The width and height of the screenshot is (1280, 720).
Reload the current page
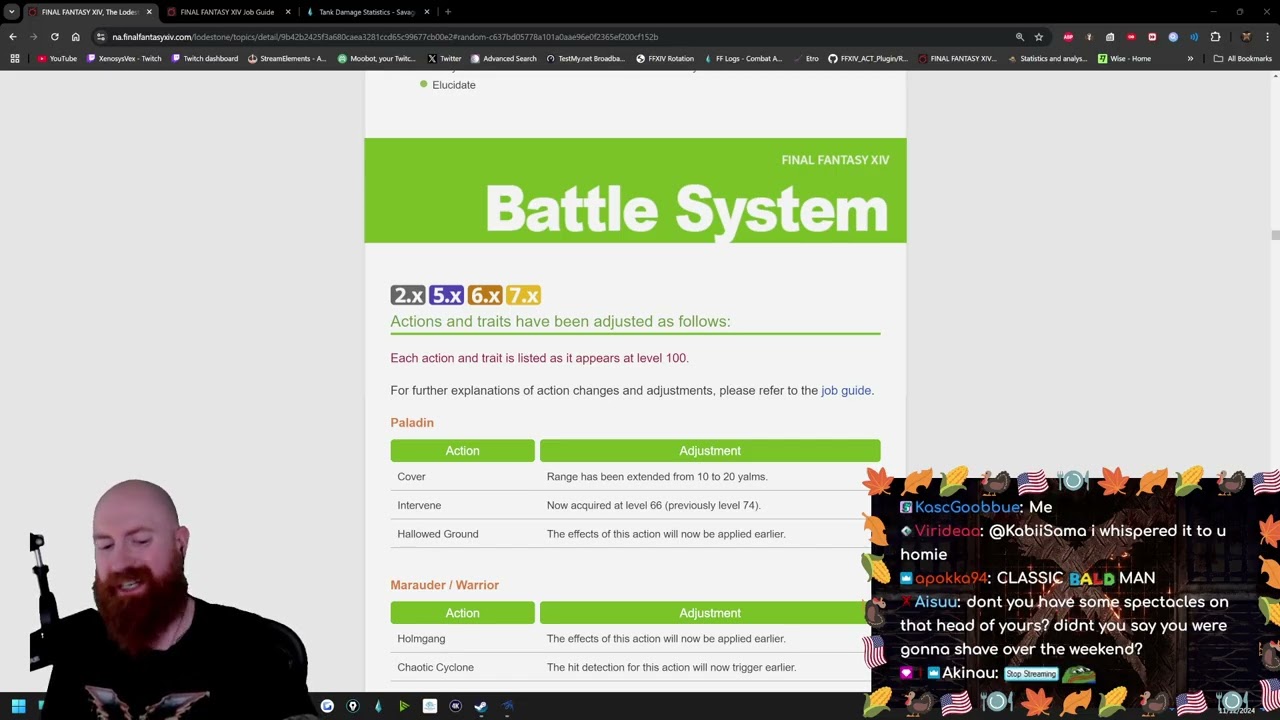tap(55, 37)
